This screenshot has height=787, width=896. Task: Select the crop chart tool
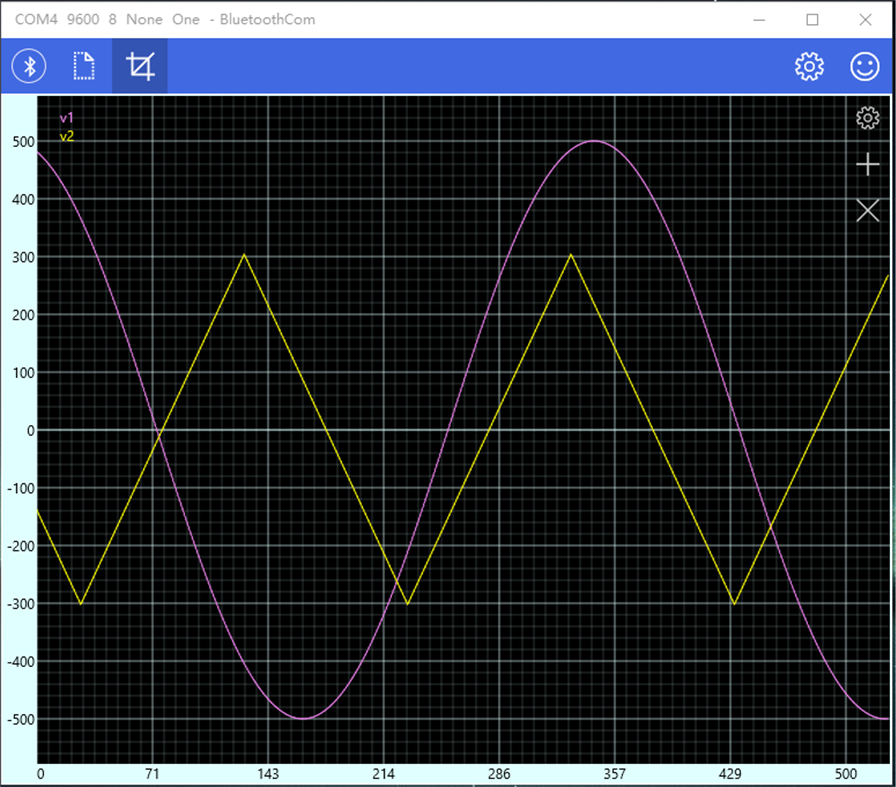pos(140,66)
